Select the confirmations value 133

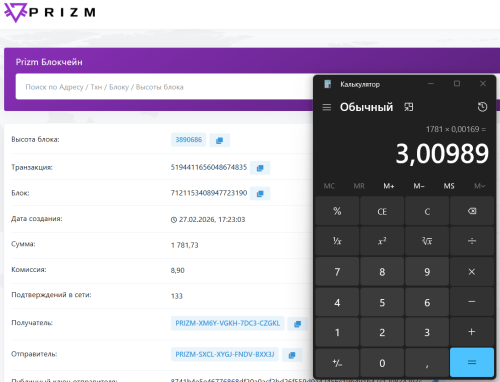(x=177, y=296)
